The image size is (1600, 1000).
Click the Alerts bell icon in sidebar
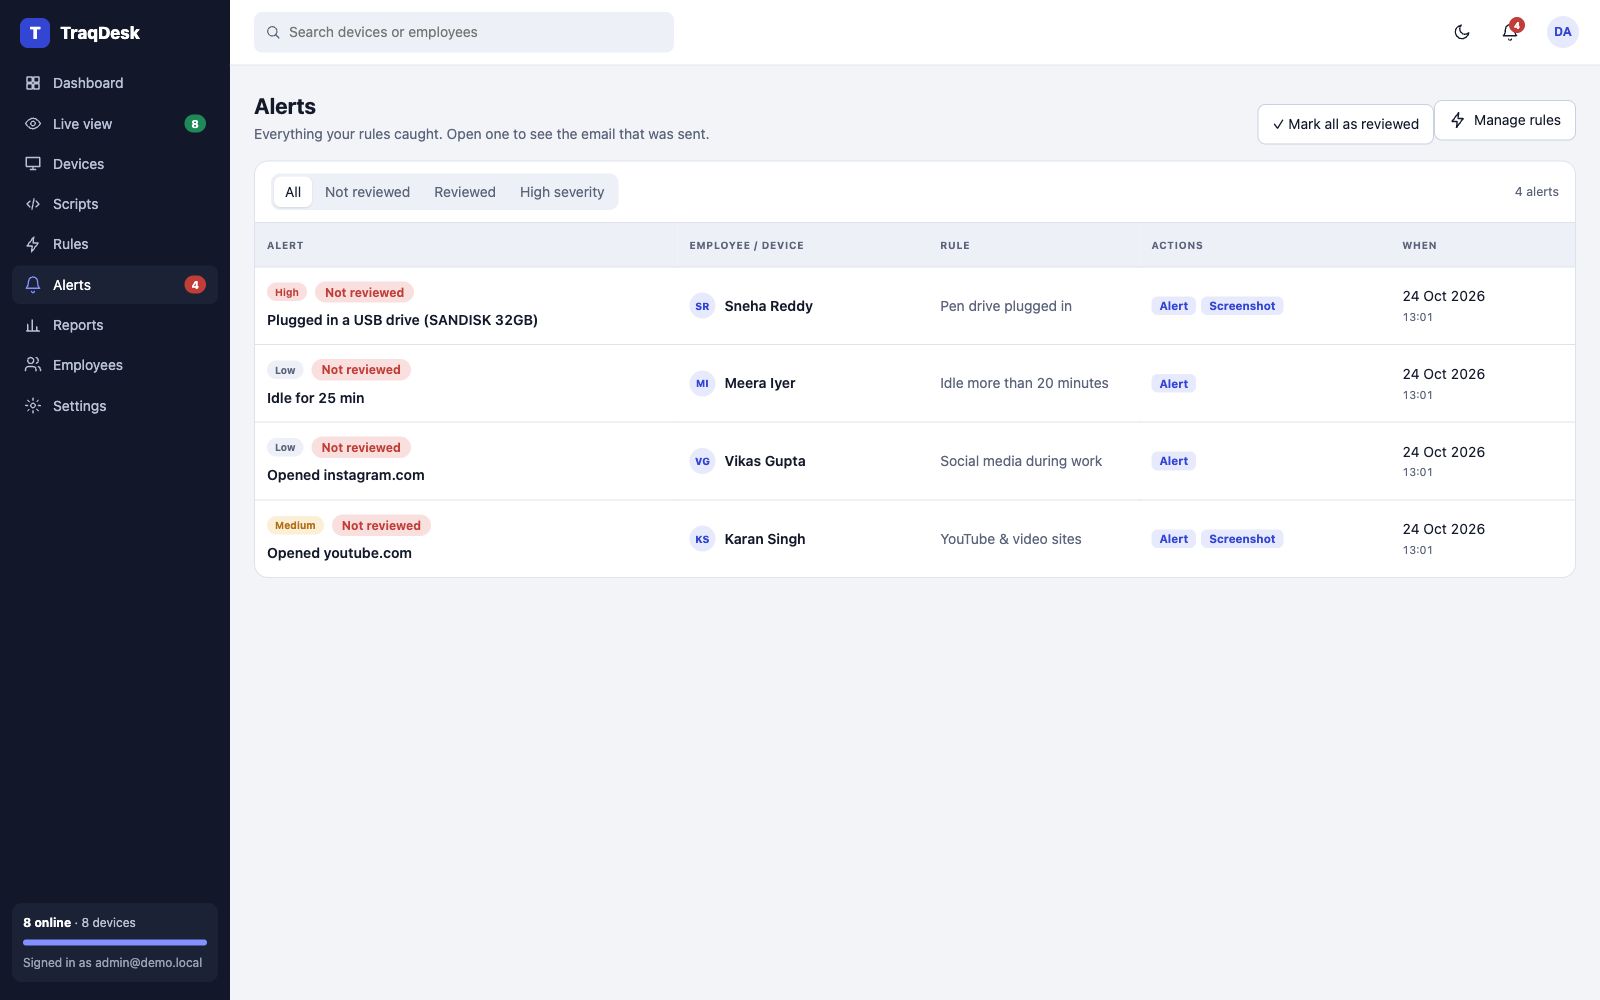[33, 285]
